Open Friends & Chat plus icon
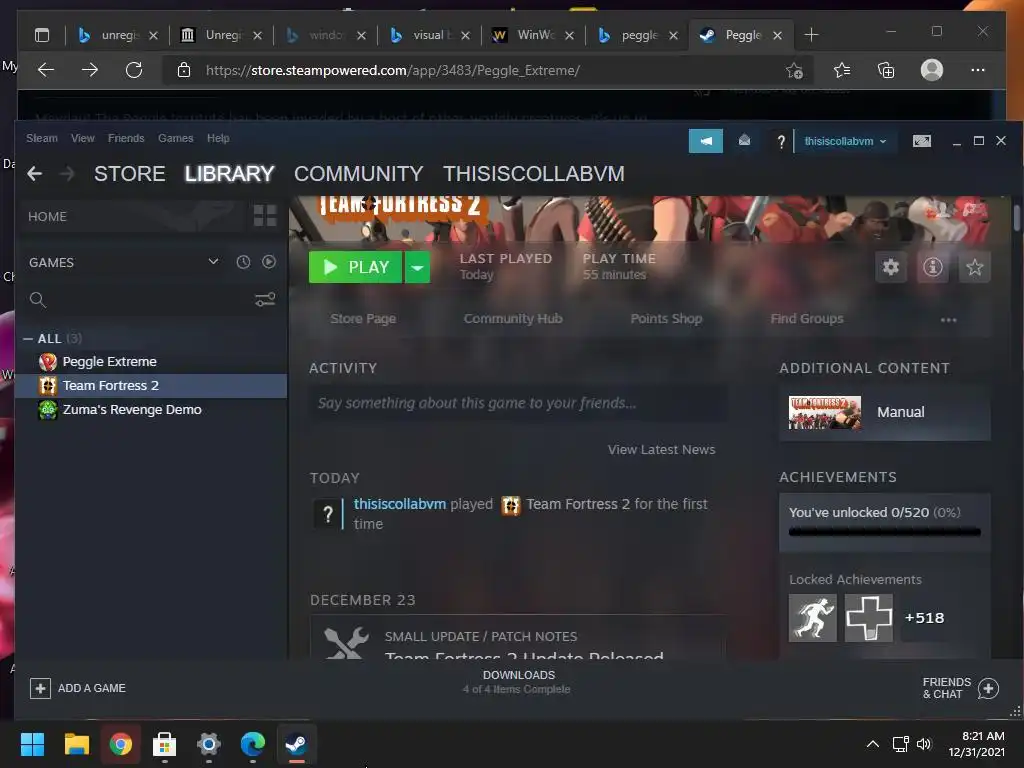Viewport: 1024px width, 768px height. 988,688
